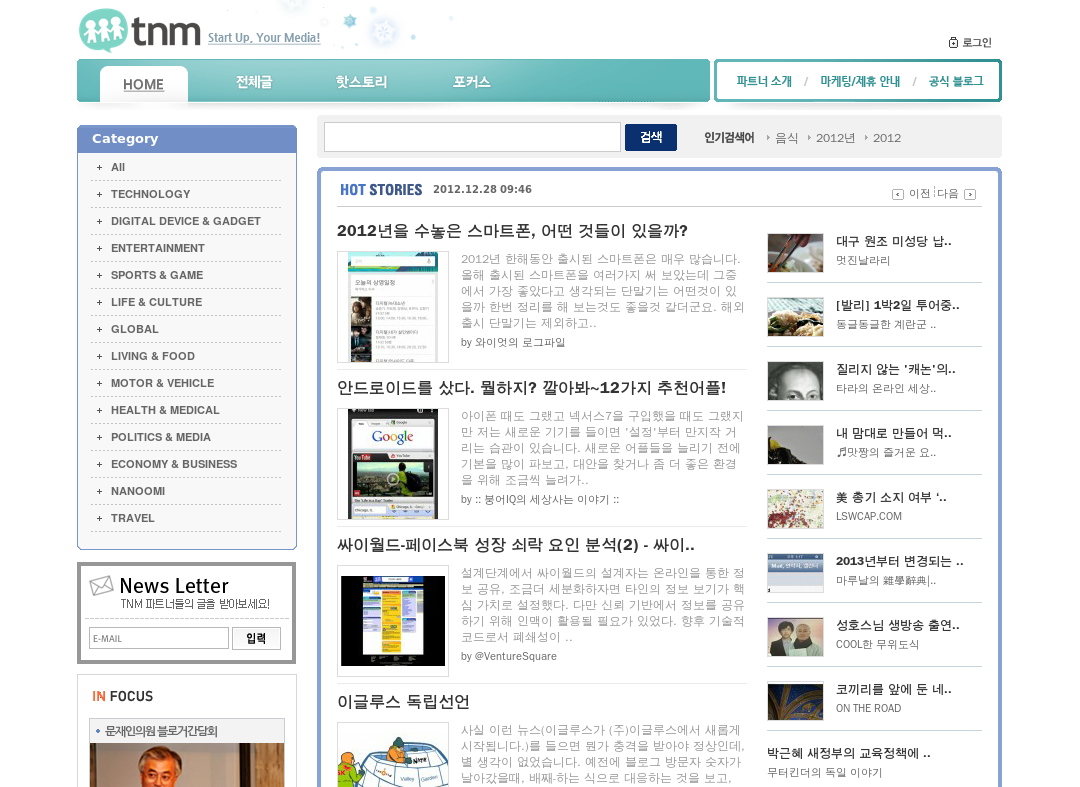Click popular search term 2012년

(x=835, y=138)
